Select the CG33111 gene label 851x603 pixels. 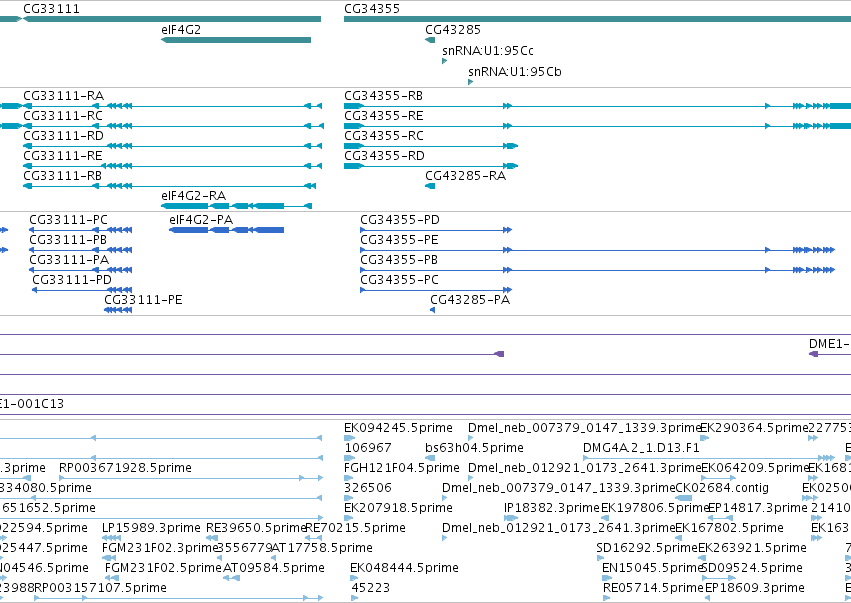coord(52,9)
